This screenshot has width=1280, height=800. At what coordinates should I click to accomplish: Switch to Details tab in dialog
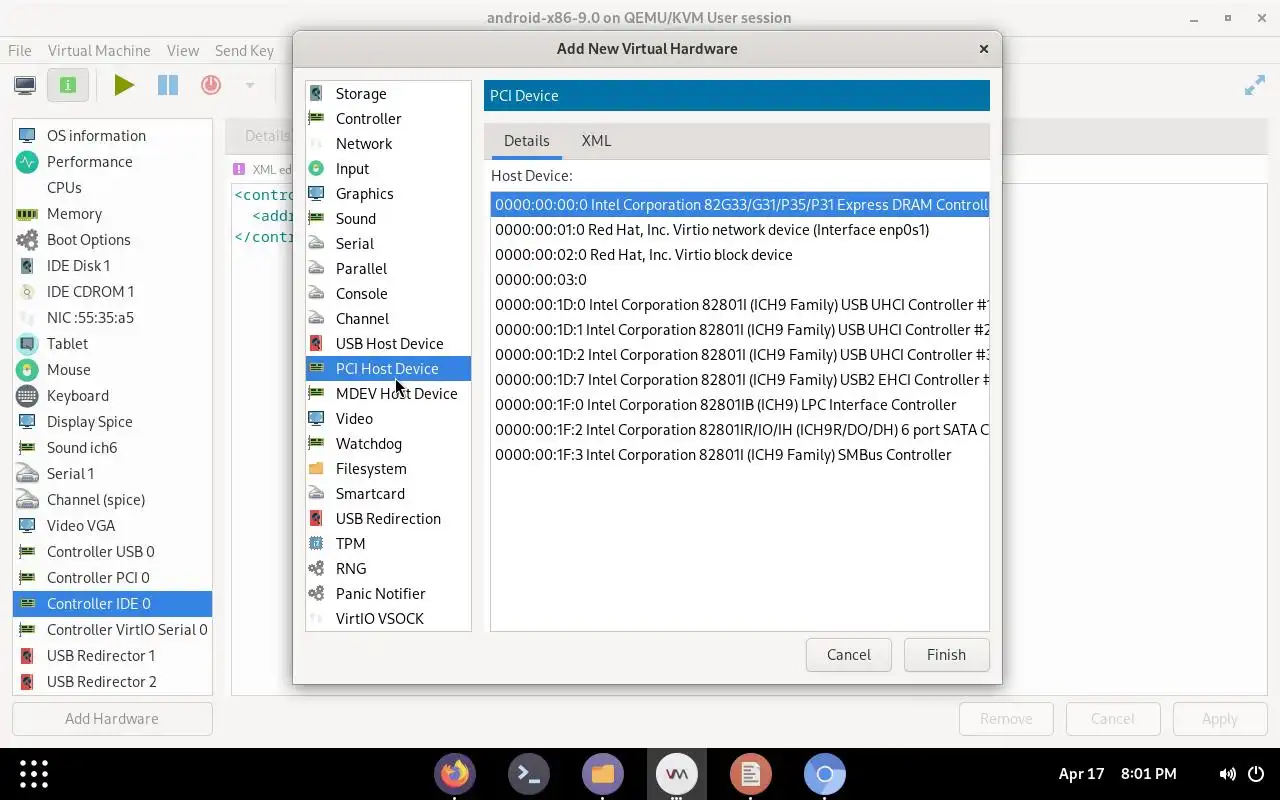[527, 141]
